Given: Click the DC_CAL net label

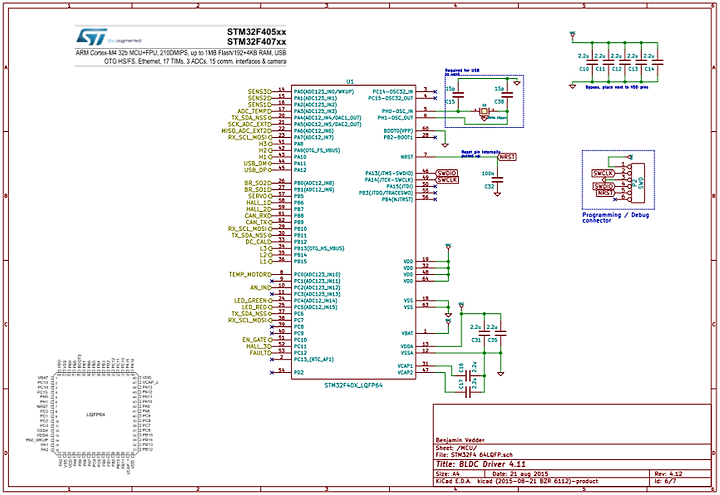Looking at the screenshot, I should tap(258, 242).
